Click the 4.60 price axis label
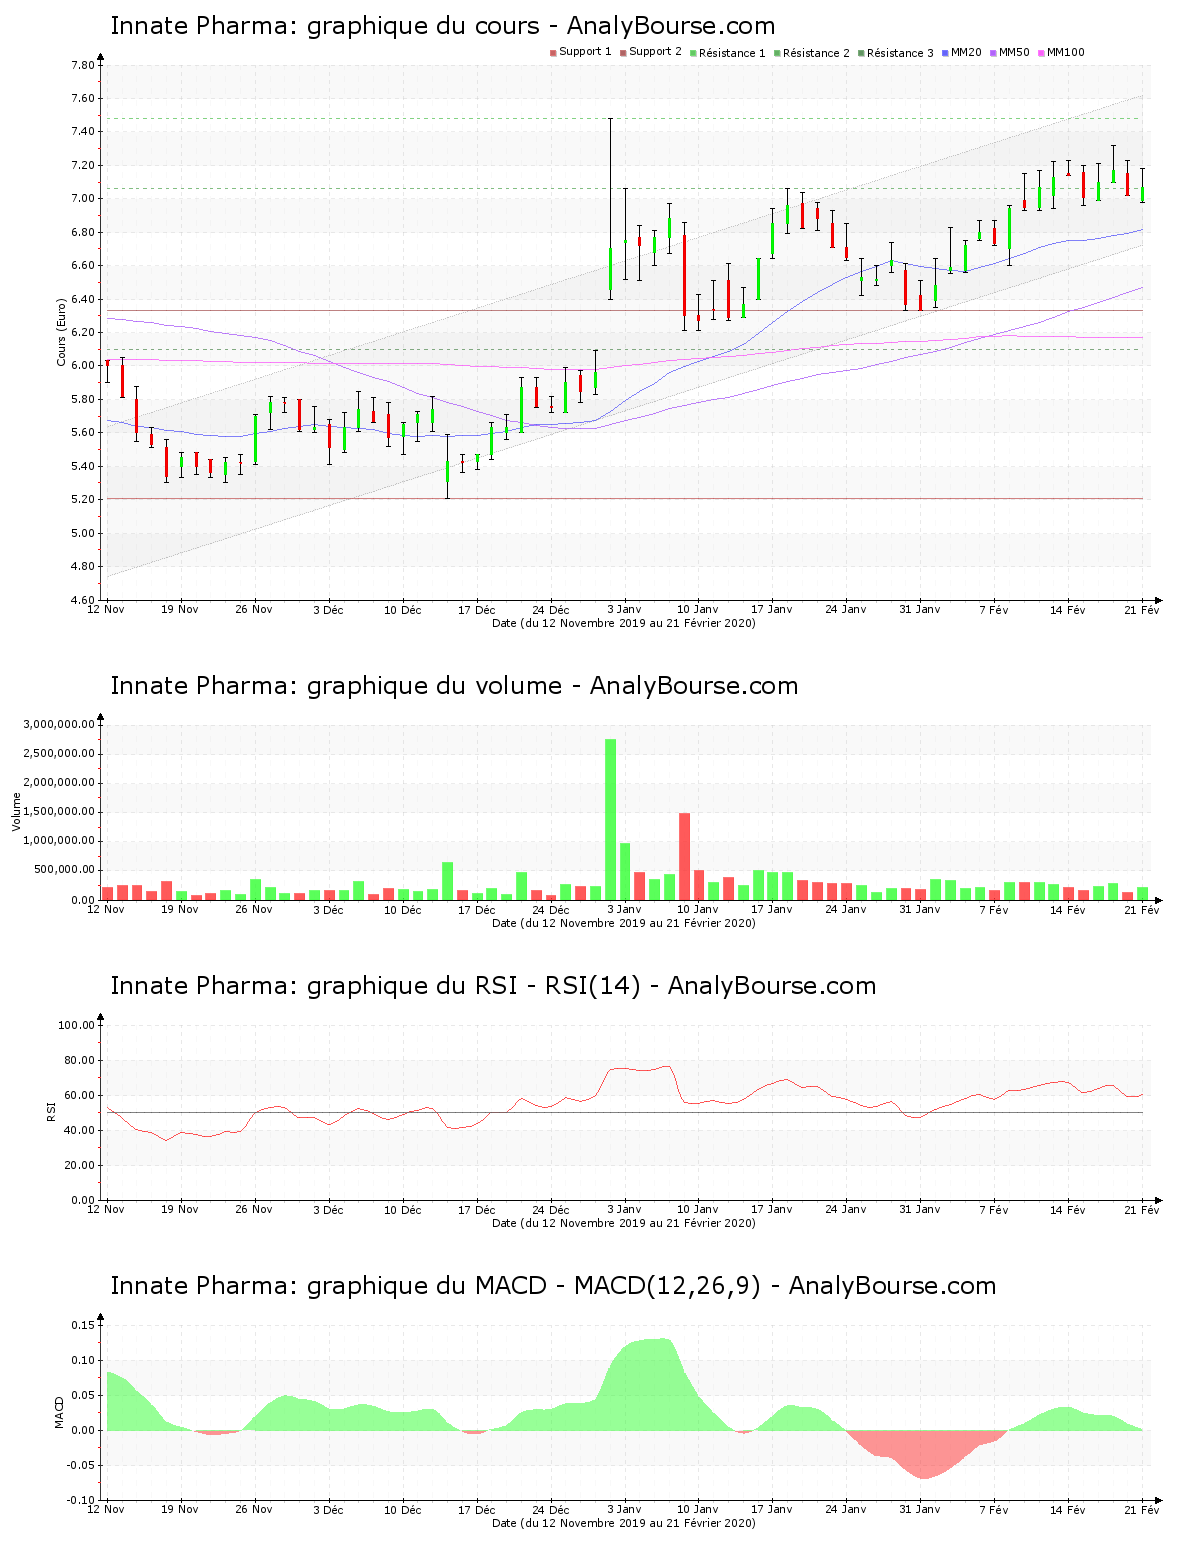 [x=83, y=600]
